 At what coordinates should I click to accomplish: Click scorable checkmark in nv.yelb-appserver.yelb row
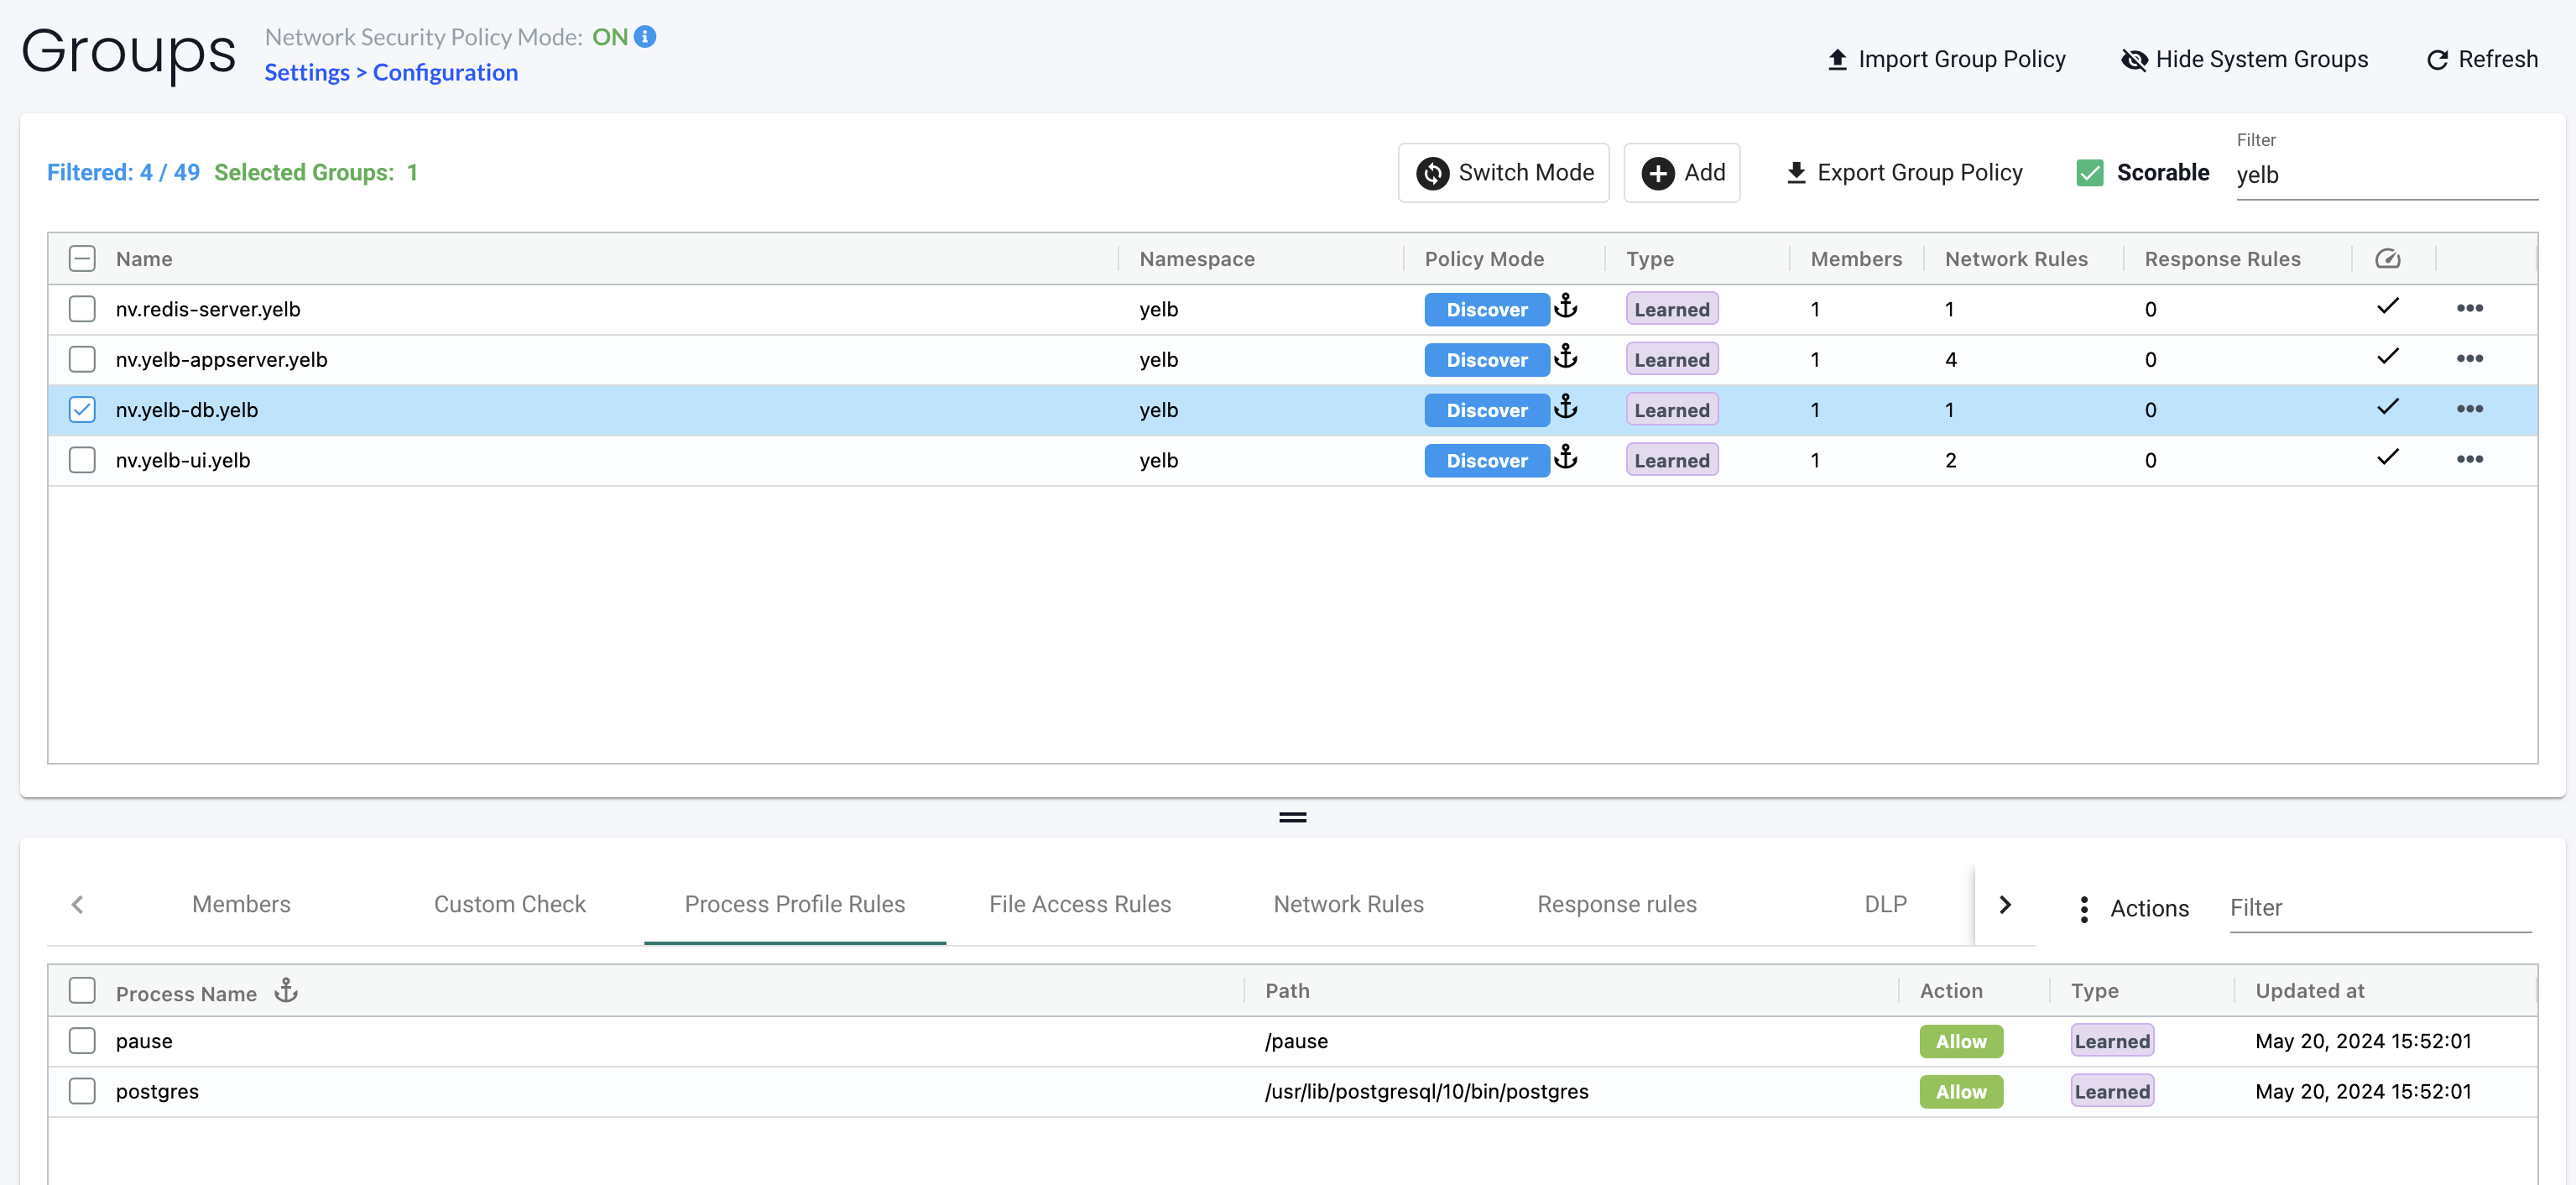(x=2387, y=356)
